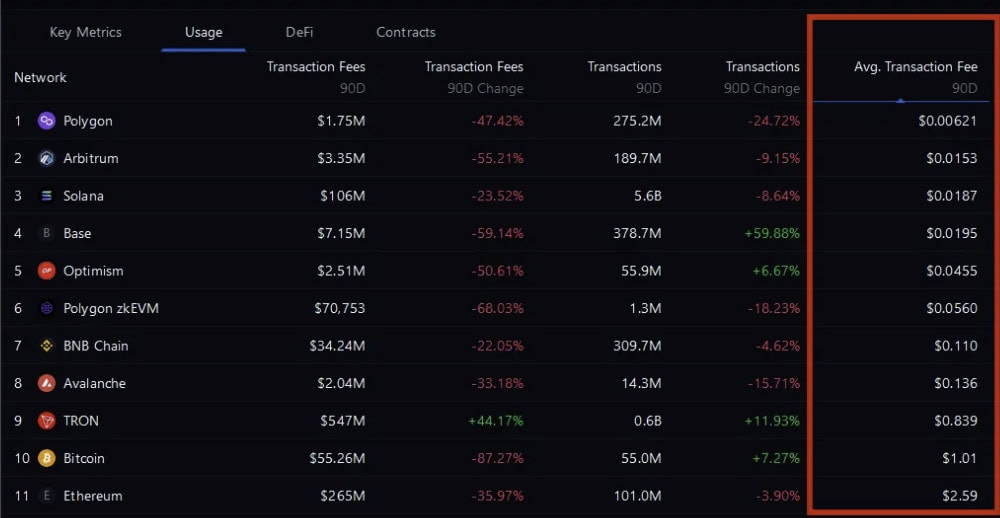Open the Base network name link
Screen dimensions: 1000x518
coord(77,233)
